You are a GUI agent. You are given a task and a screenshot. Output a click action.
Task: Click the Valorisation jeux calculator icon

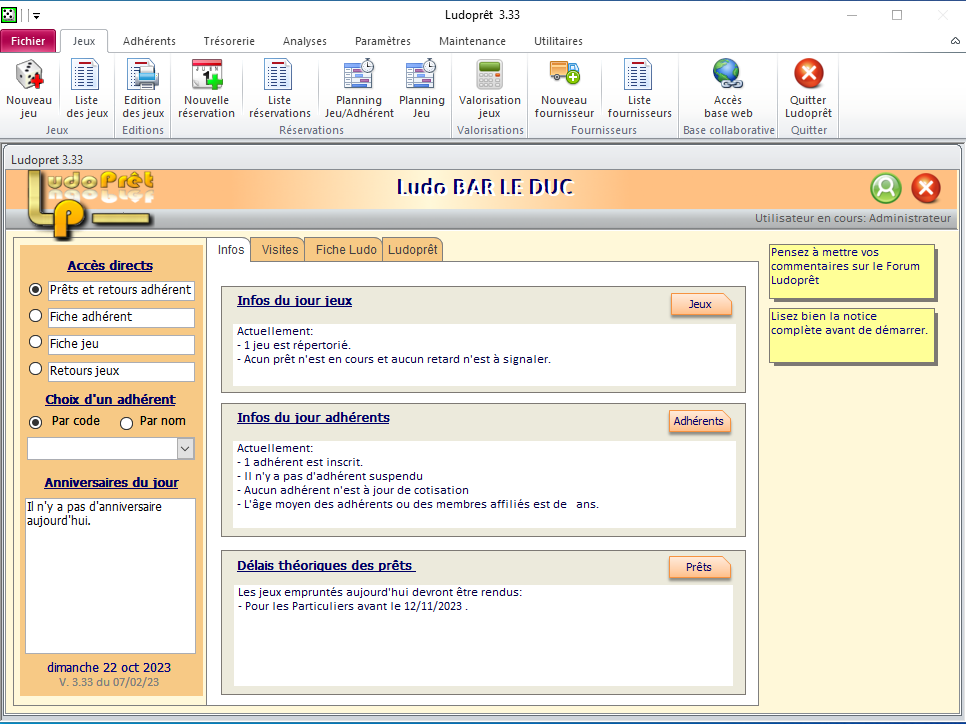[x=489, y=75]
